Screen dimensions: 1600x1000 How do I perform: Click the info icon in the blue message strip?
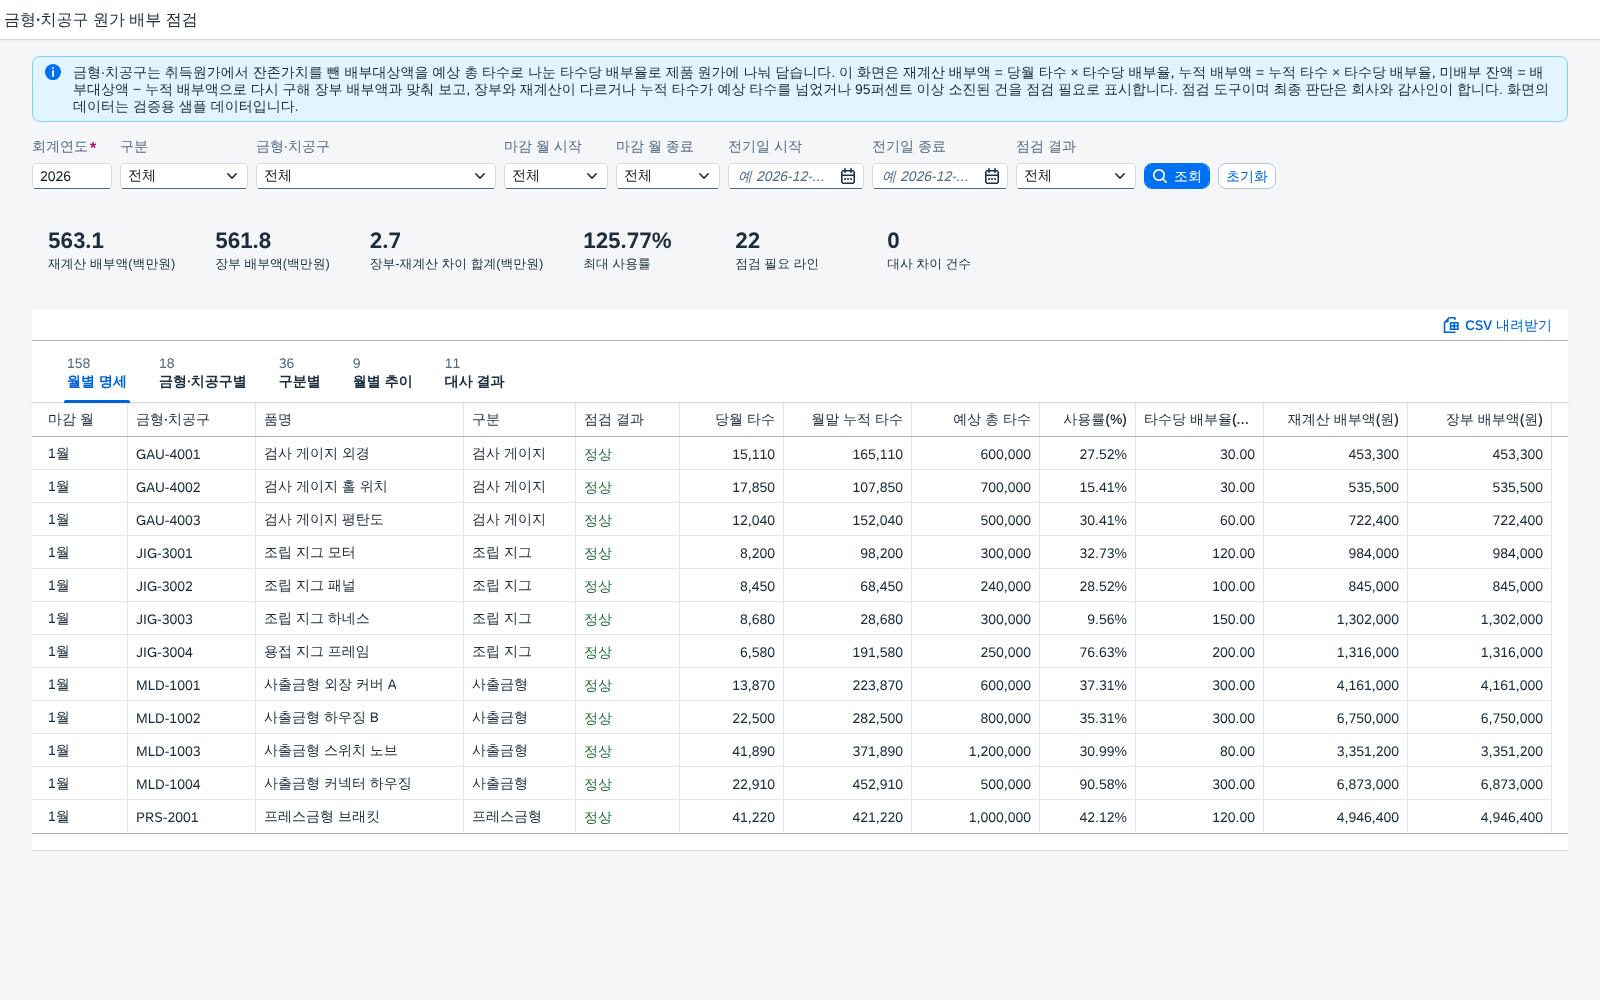[x=53, y=72]
